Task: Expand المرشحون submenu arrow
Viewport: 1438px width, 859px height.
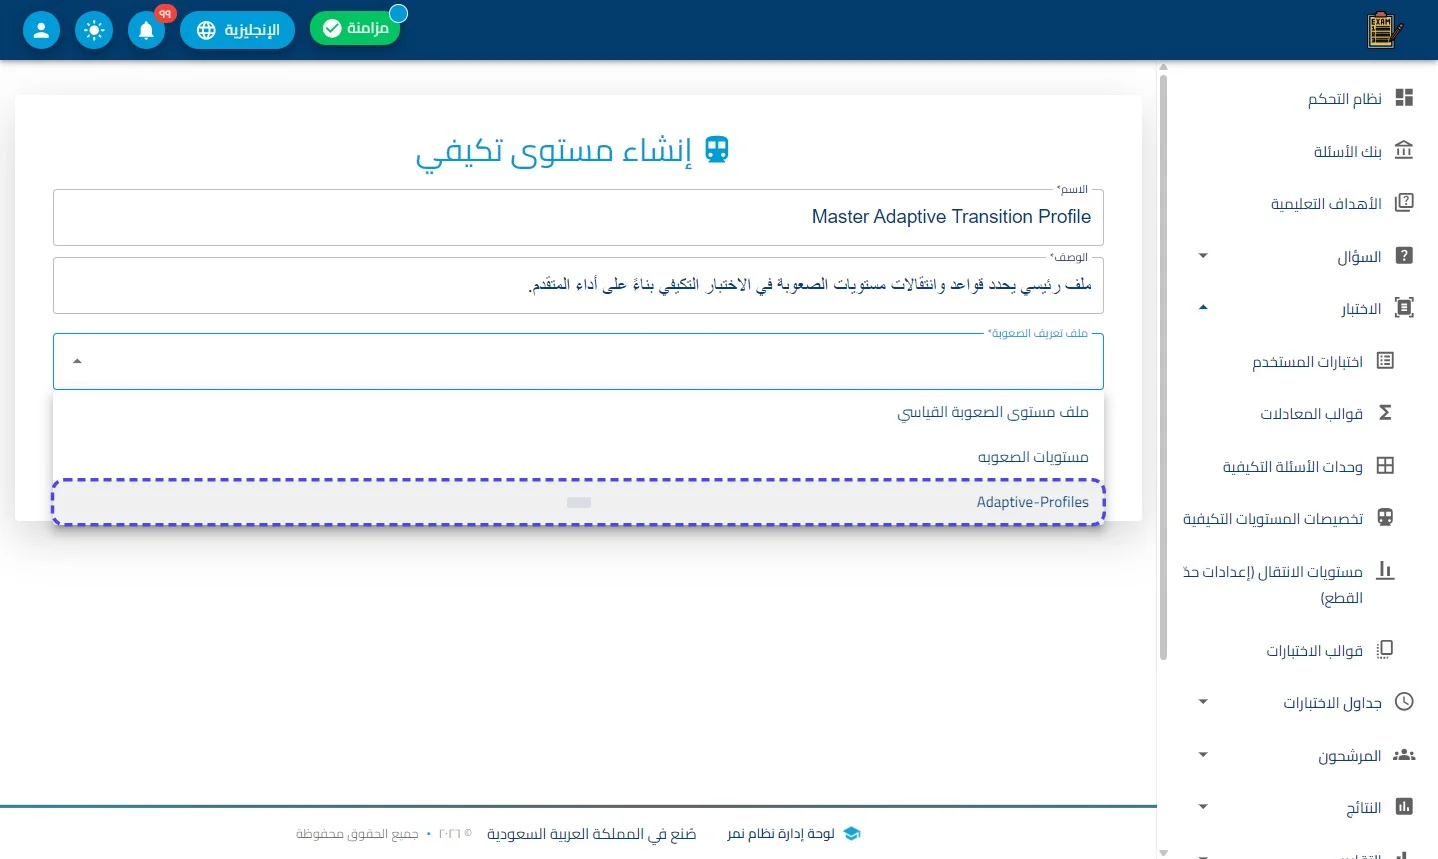Action: pos(1203,755)
